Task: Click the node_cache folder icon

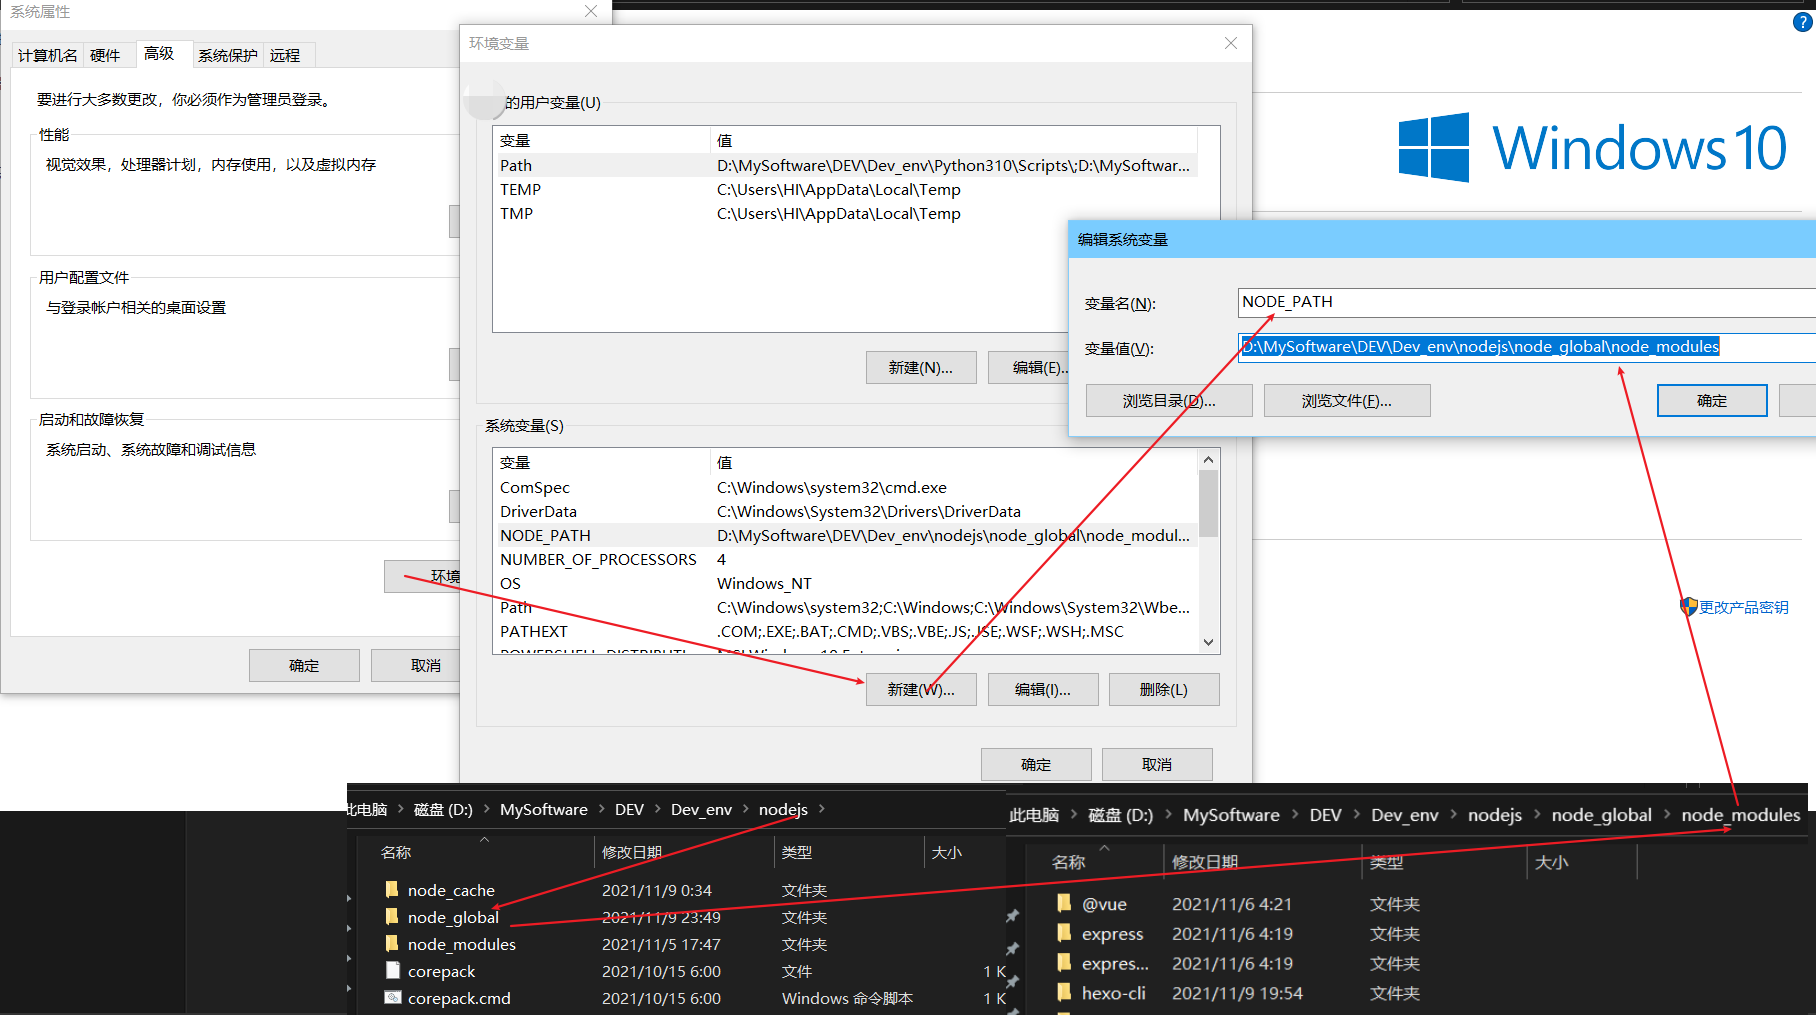Action: 392,889
